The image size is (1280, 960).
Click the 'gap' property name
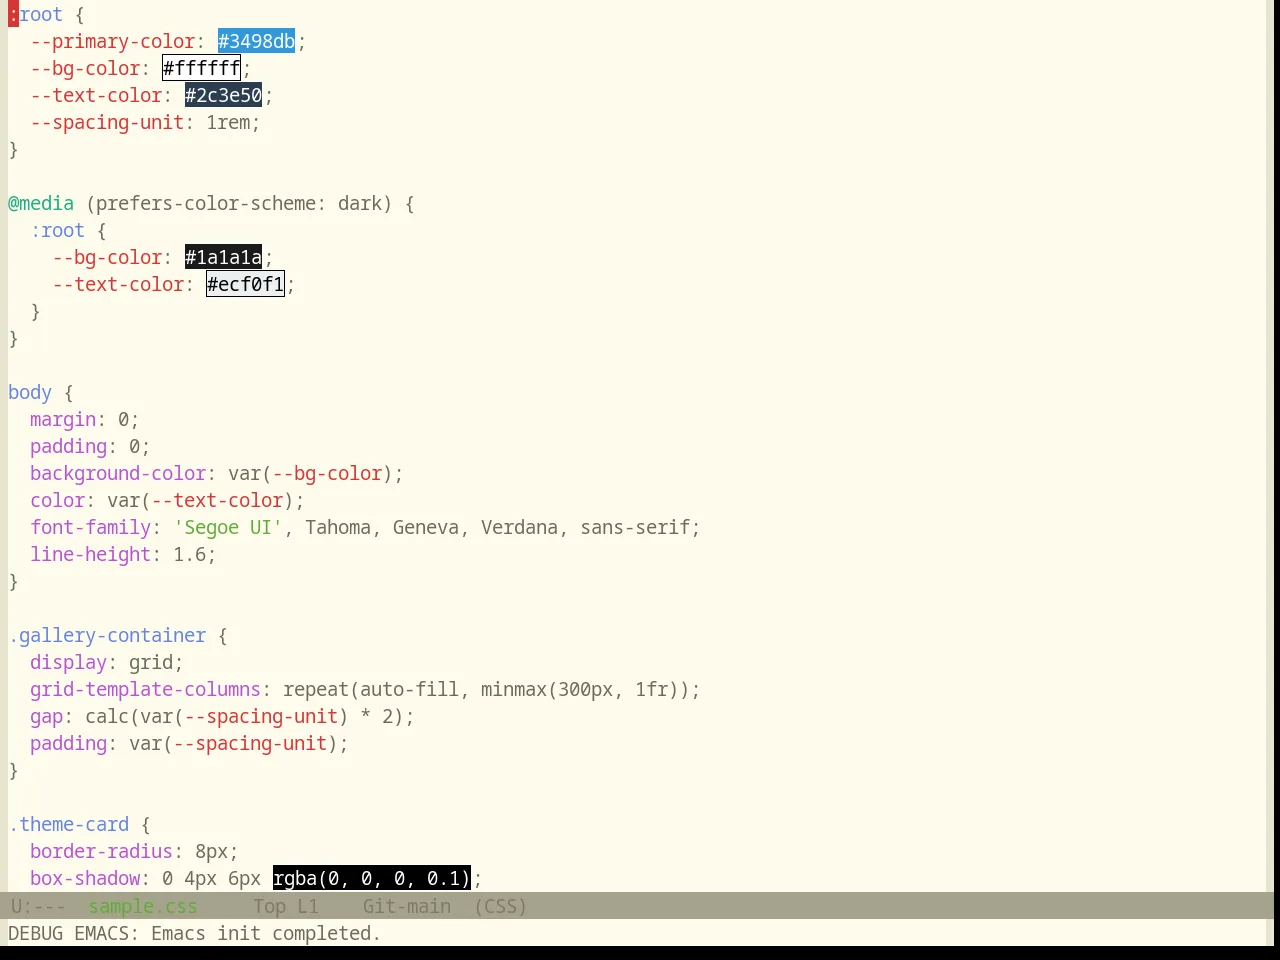tap(46, 716)
